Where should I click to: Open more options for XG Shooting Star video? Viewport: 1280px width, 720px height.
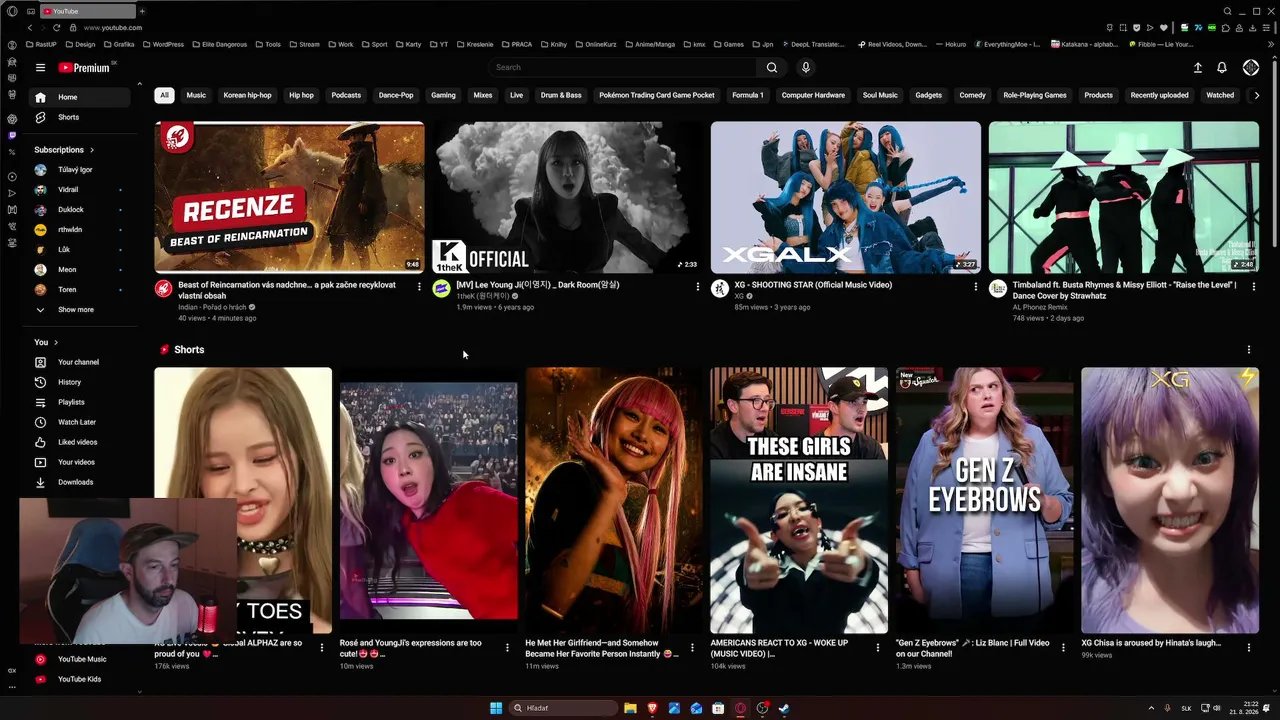click(975, 287)
